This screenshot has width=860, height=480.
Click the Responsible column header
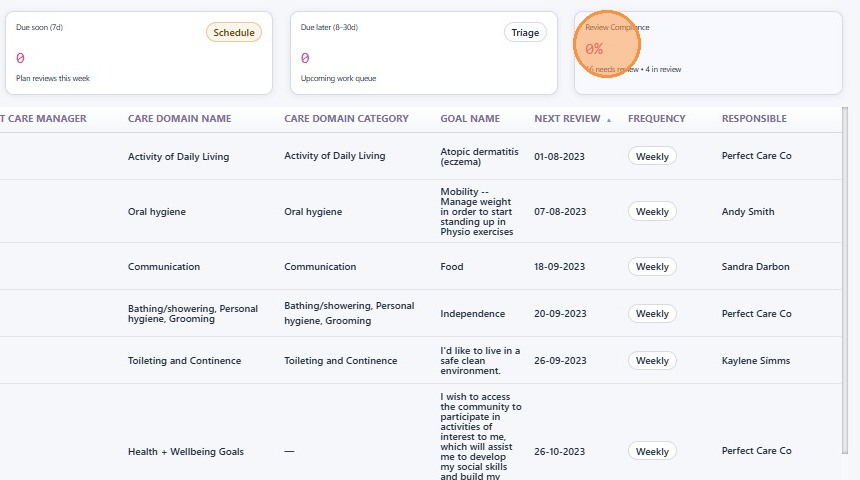(x=754, y=119)
